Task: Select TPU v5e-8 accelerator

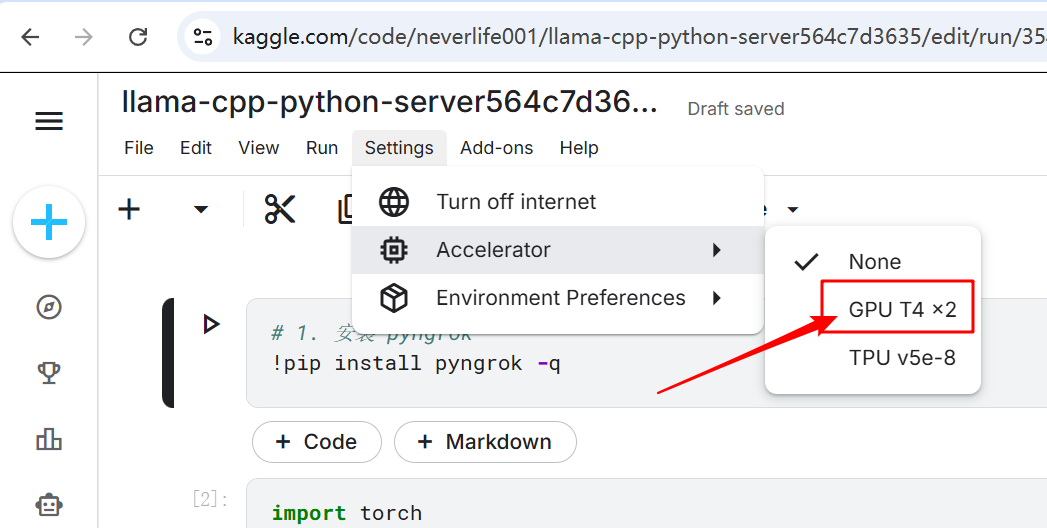Action: tap(873, 358)
